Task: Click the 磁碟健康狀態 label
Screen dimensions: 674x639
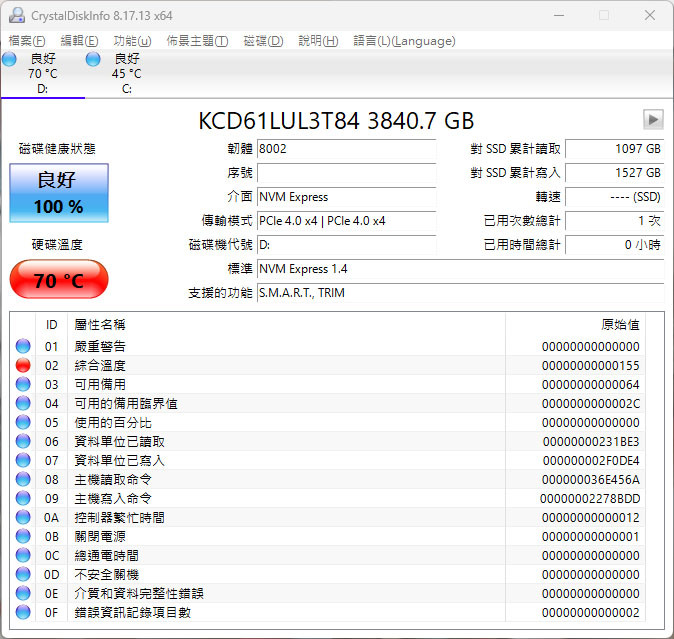Action: [57, 149]
